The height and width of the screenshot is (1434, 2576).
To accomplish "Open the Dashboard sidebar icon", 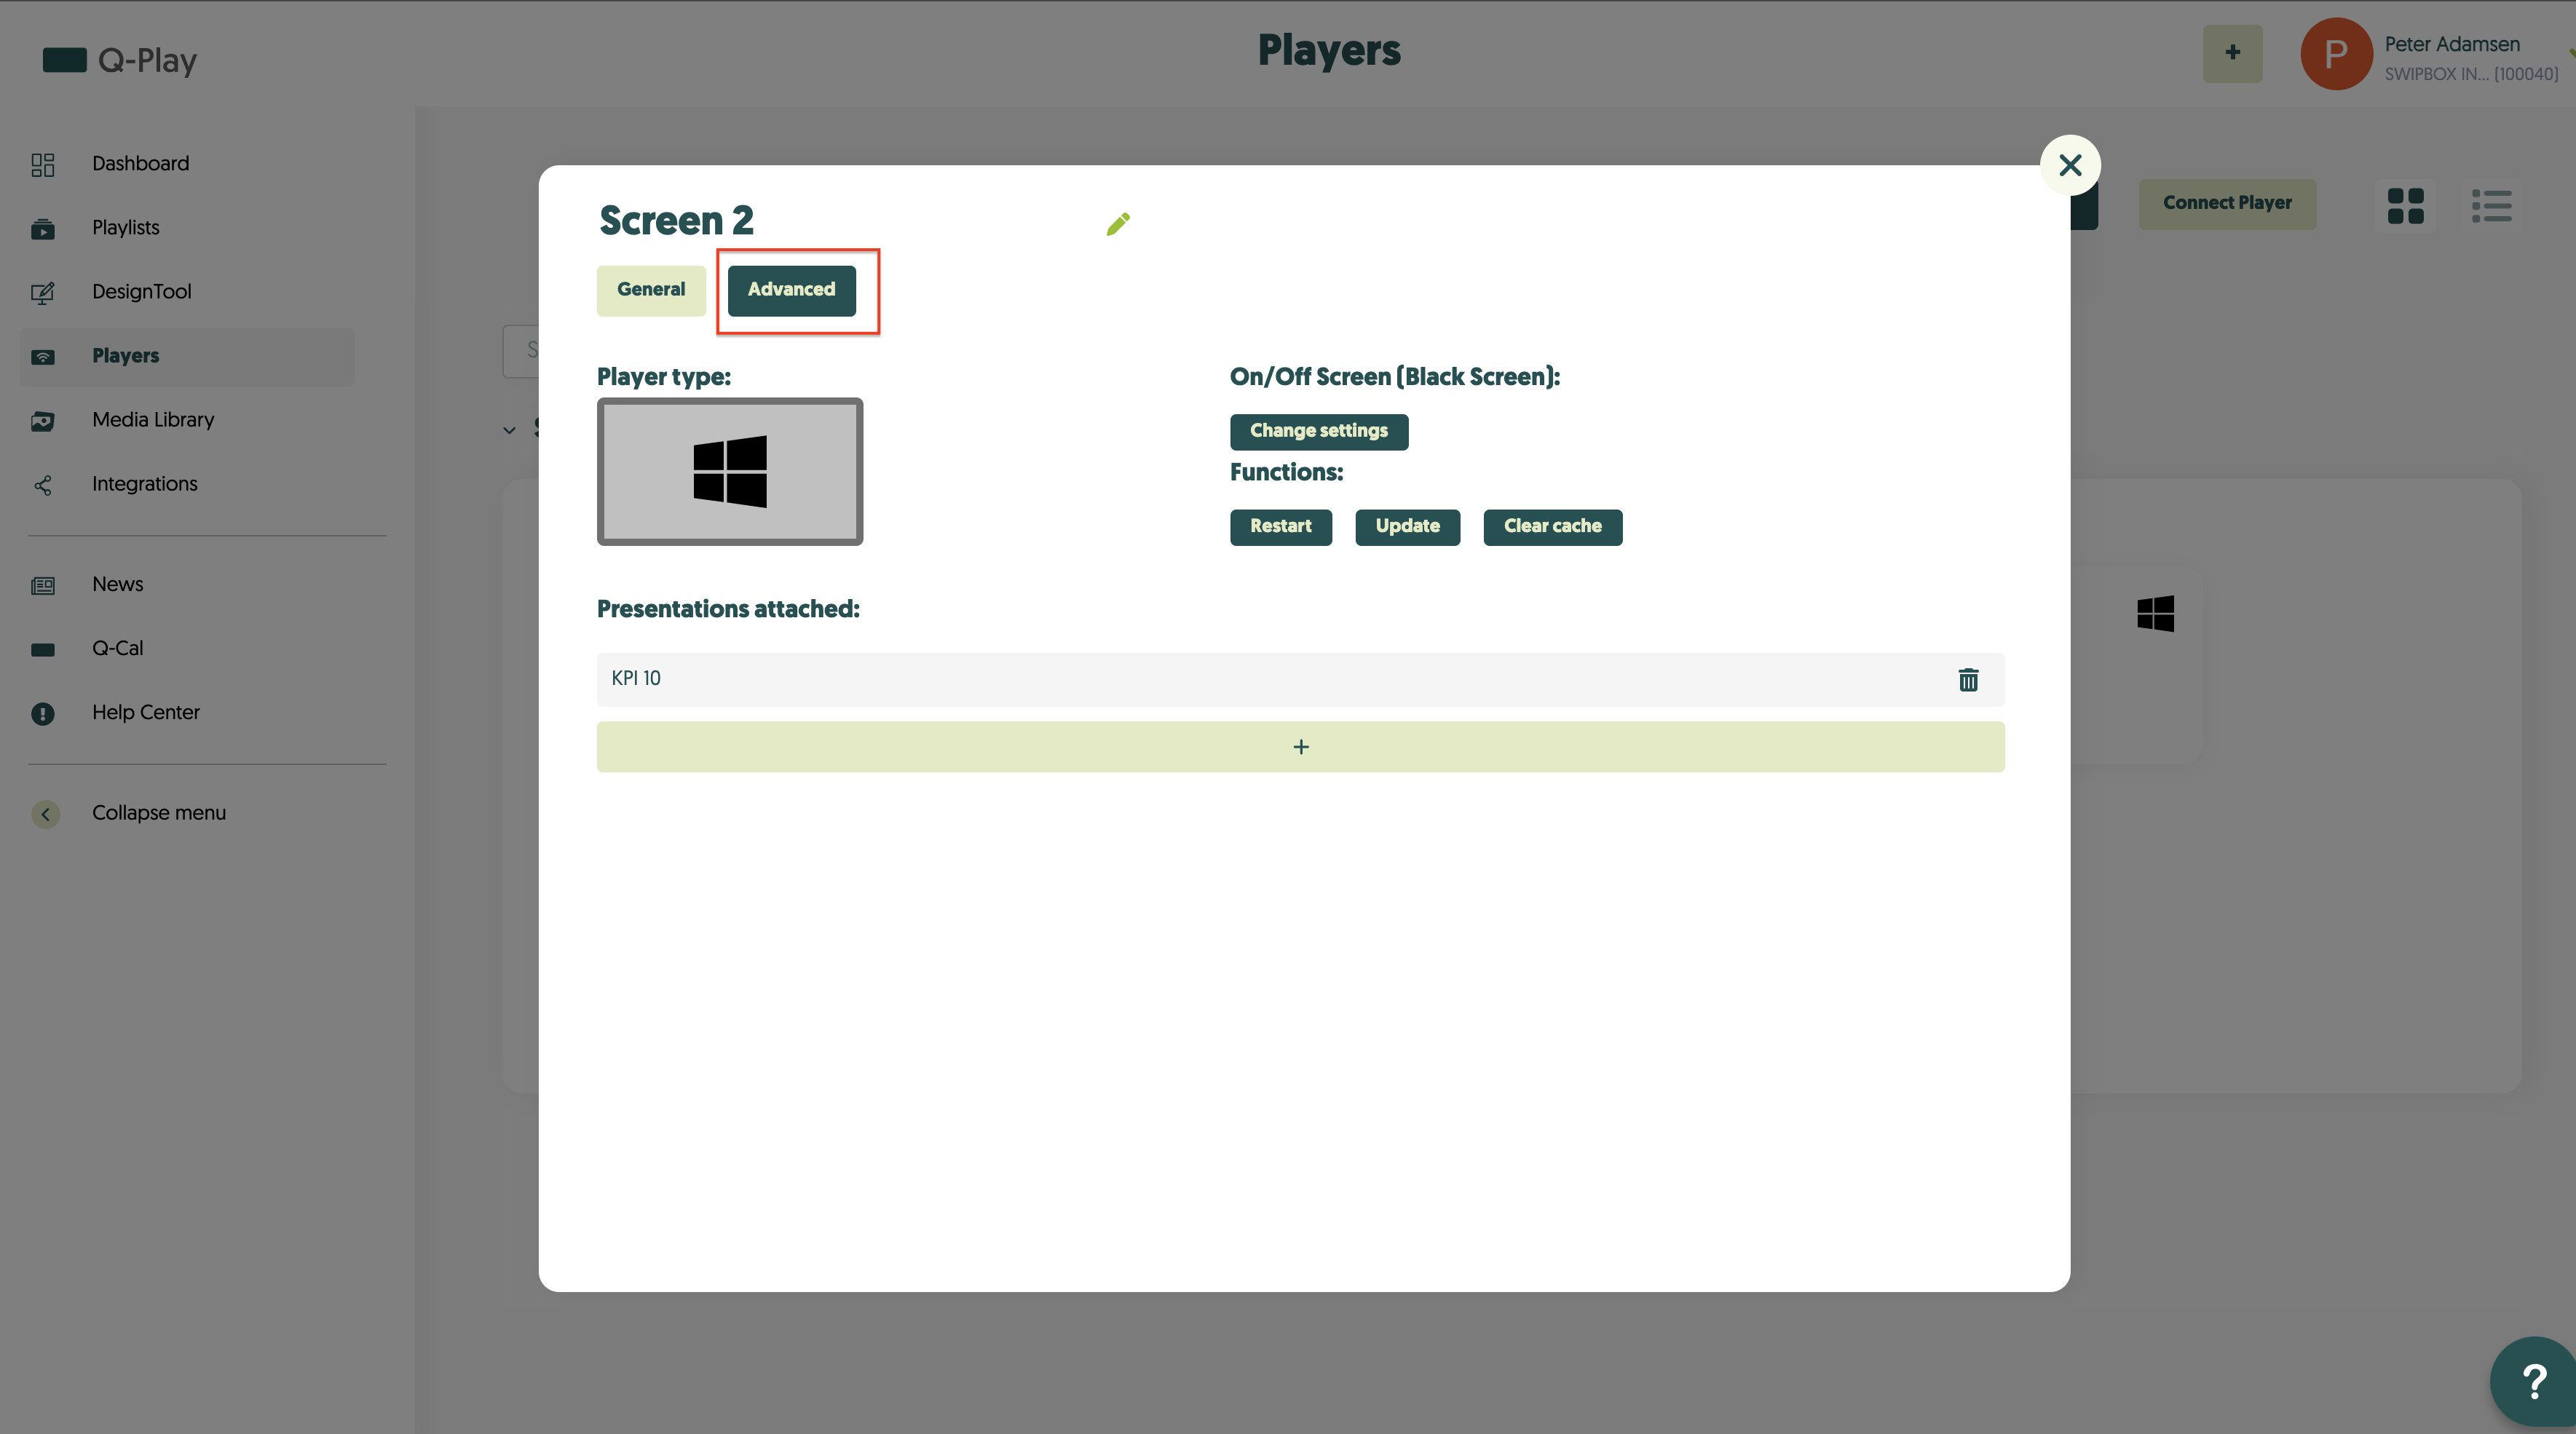I will (43, 164).
